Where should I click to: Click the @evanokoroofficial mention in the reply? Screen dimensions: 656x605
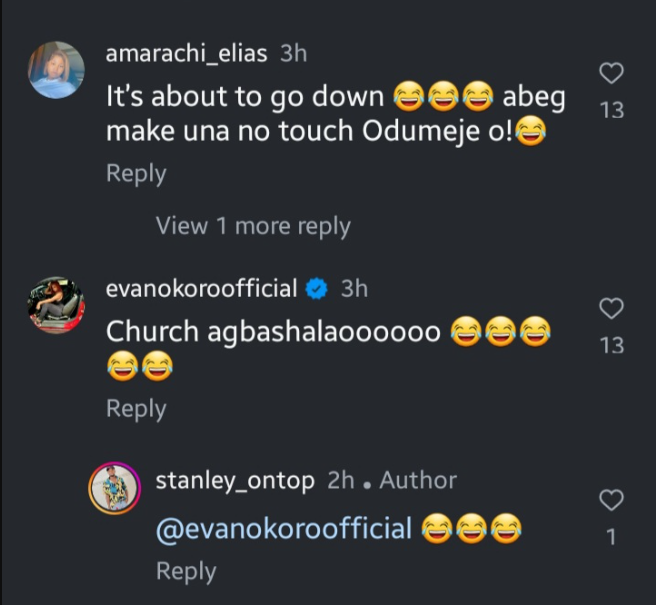pos(284,528)
